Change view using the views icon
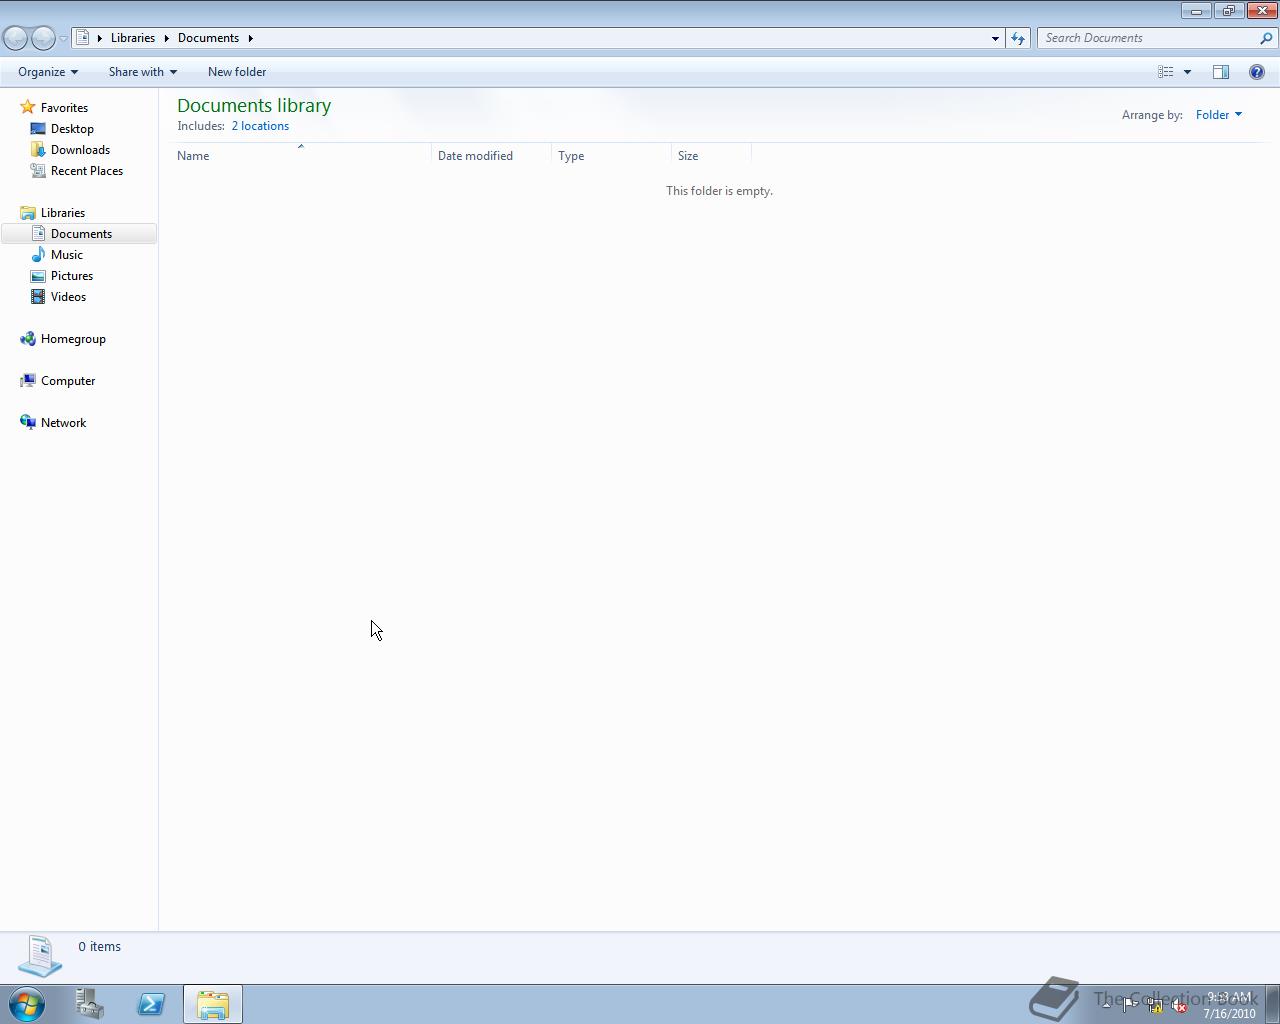The width and height of the screenshot is (1280, 1024). click(x=1166, y=72)
